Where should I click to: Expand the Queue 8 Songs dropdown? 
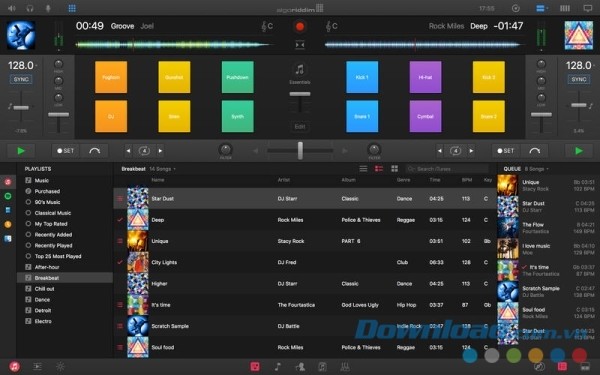526,169
